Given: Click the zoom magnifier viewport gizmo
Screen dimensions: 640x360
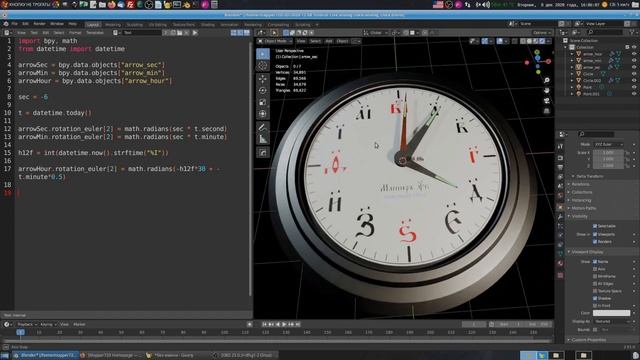Looking at the screenshot, I should [547, 80].
